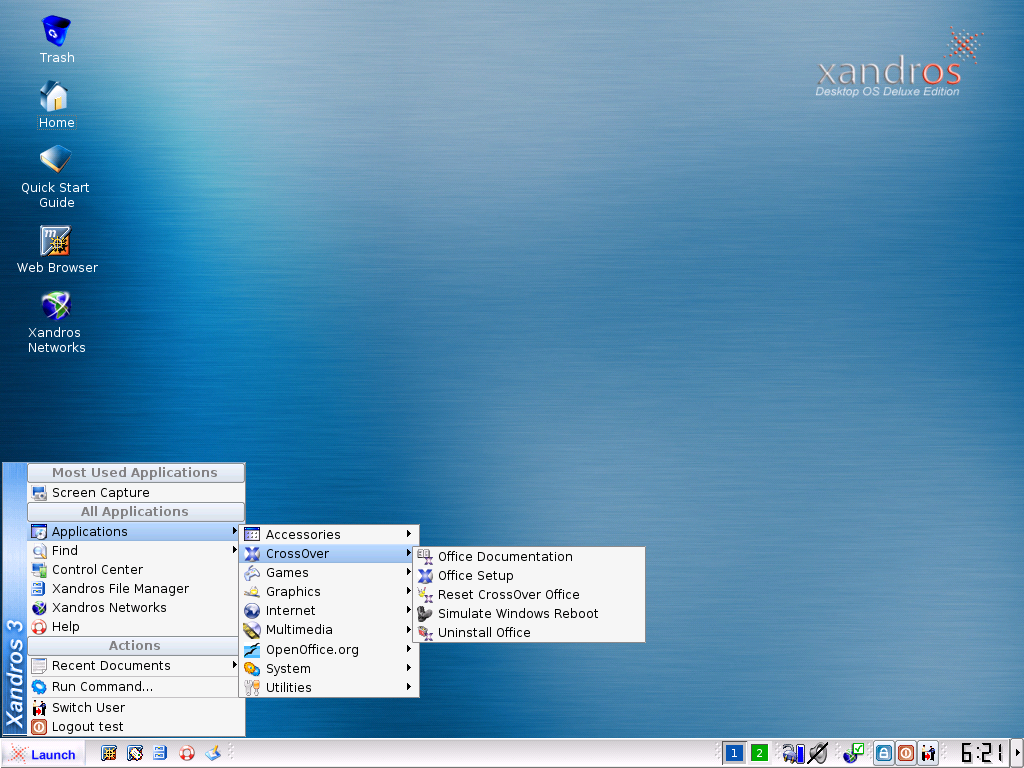Click the Internet globe category icon
The width and height of the screenshot is (1024, 768).
252,611
